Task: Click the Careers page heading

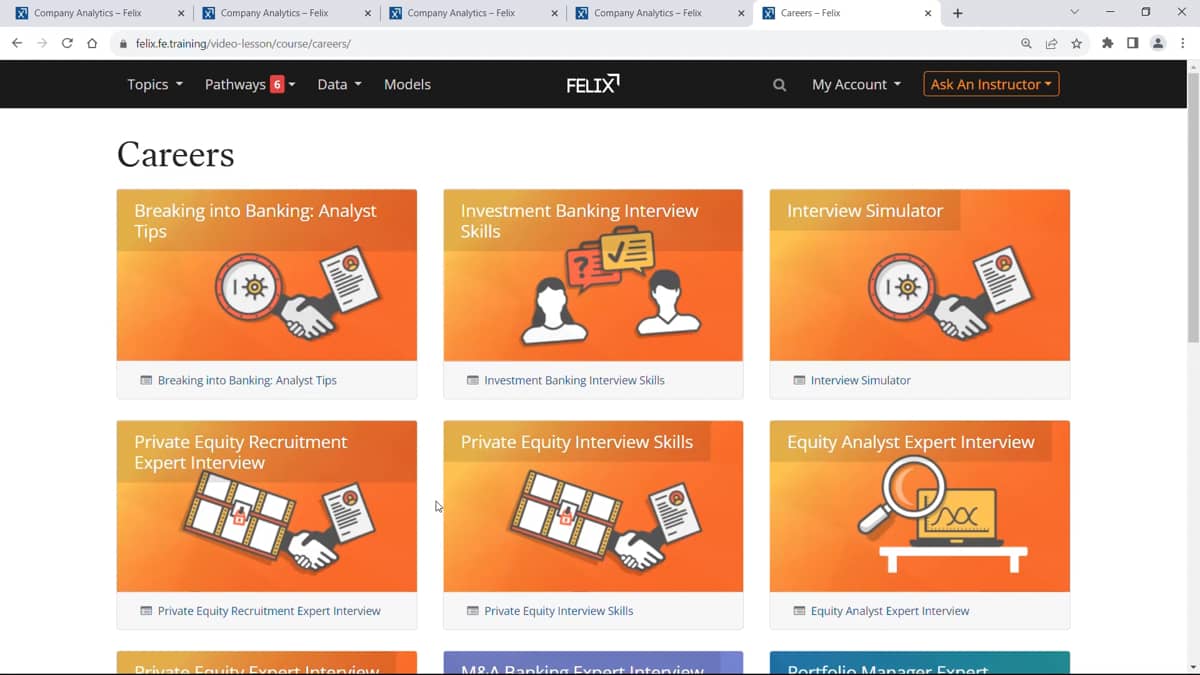Action: tap(176, 154)
